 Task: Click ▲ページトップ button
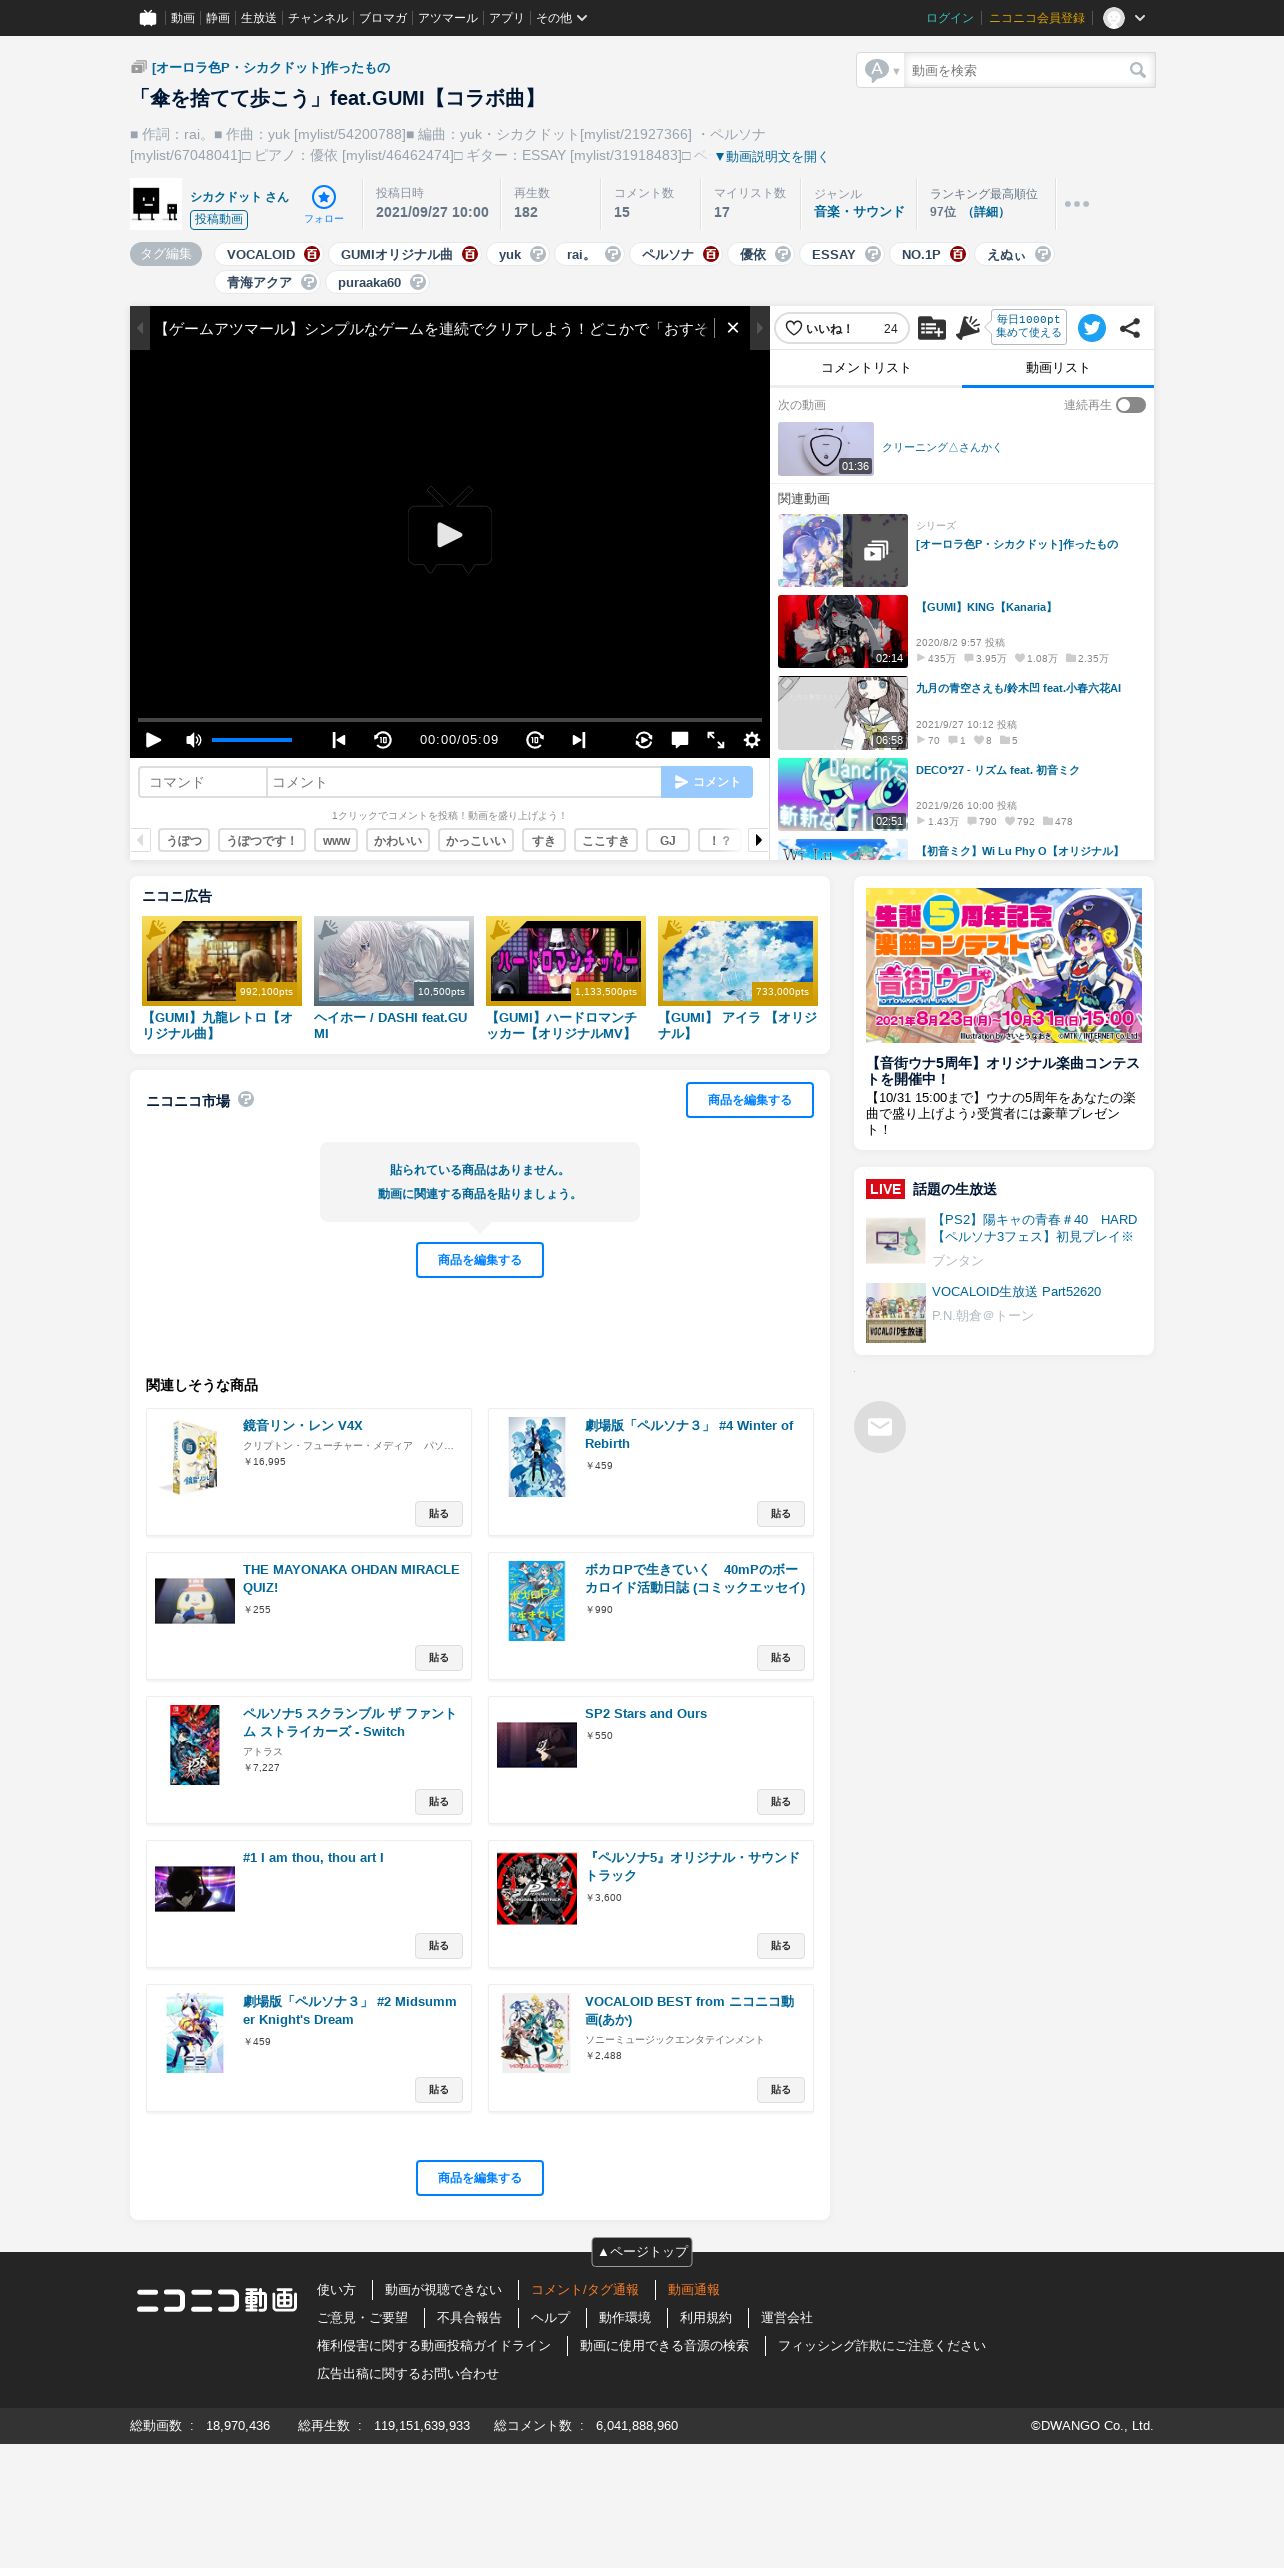coord(642,2251)
